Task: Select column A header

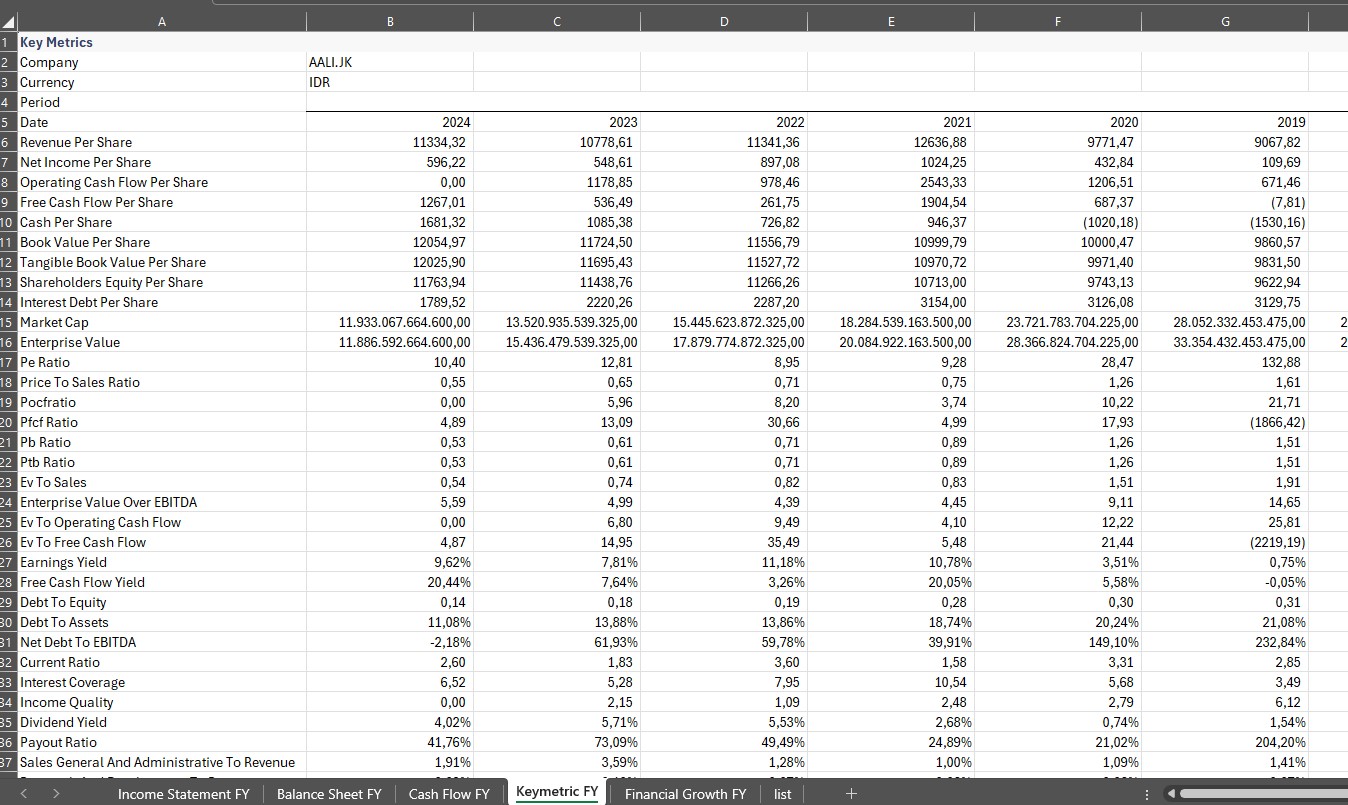Action: tap(160, 20)
